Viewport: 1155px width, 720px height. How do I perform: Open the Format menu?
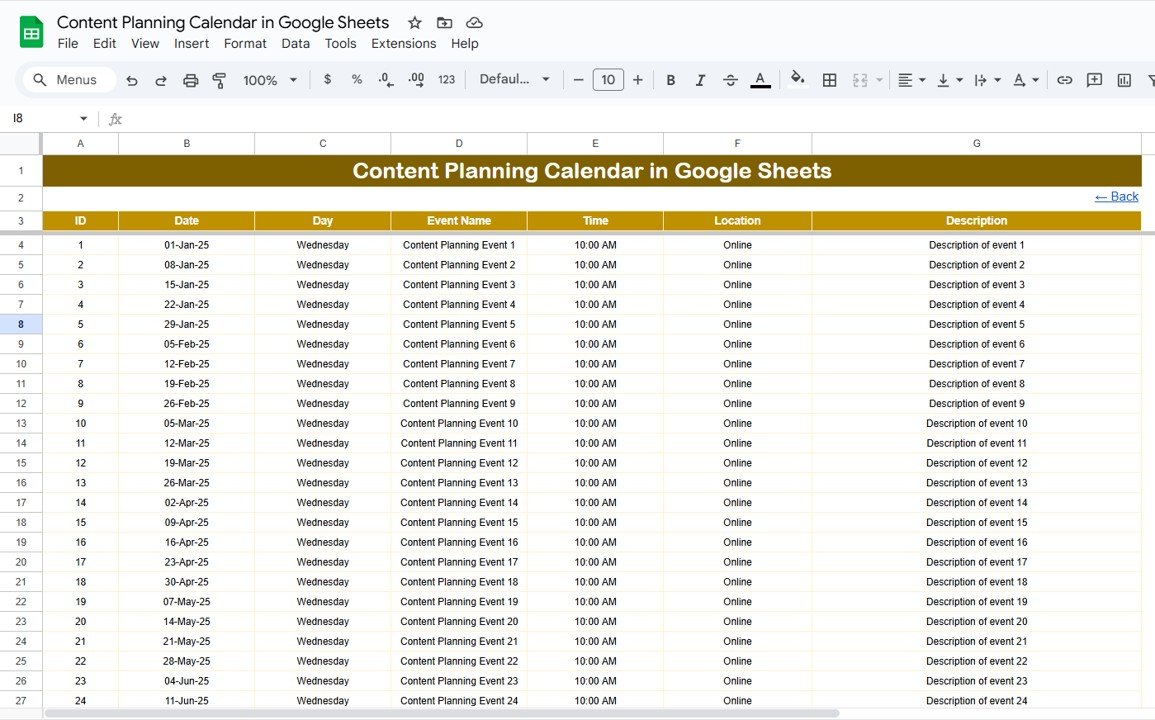tap(245, 44)
